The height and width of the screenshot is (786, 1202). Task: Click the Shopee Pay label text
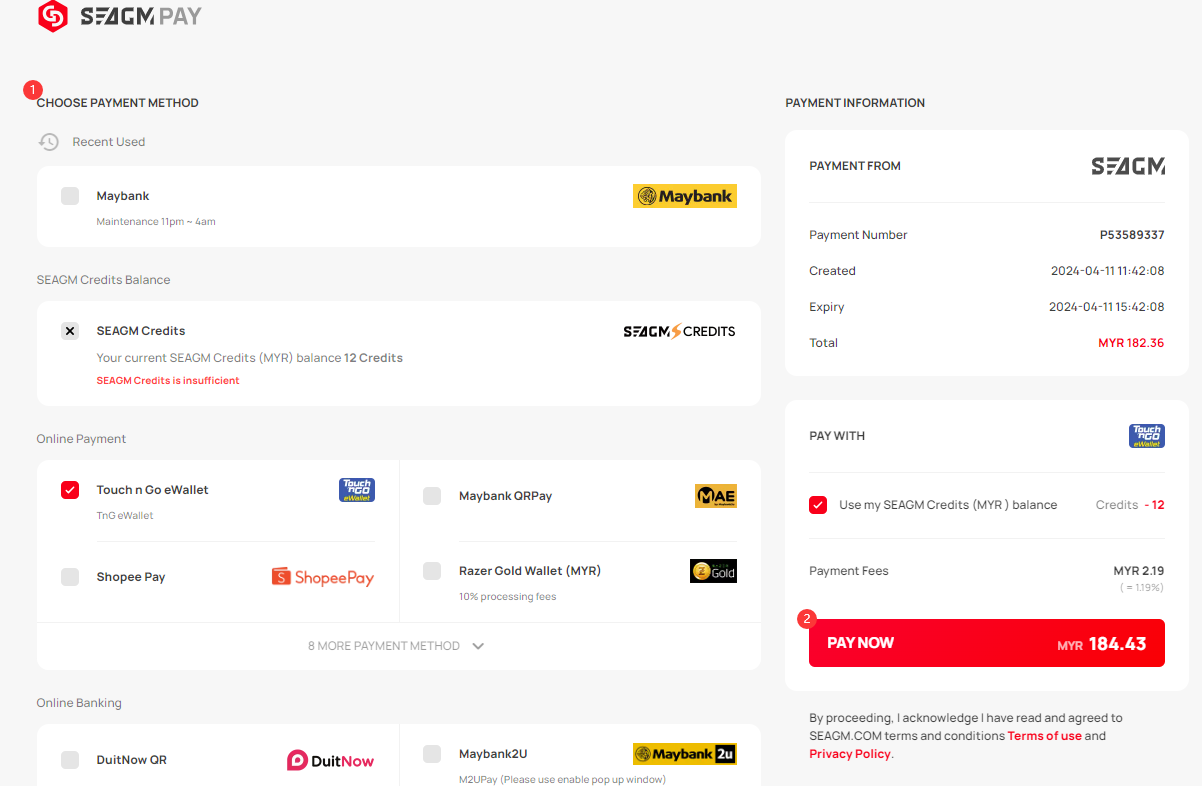(x=131, y=577)
